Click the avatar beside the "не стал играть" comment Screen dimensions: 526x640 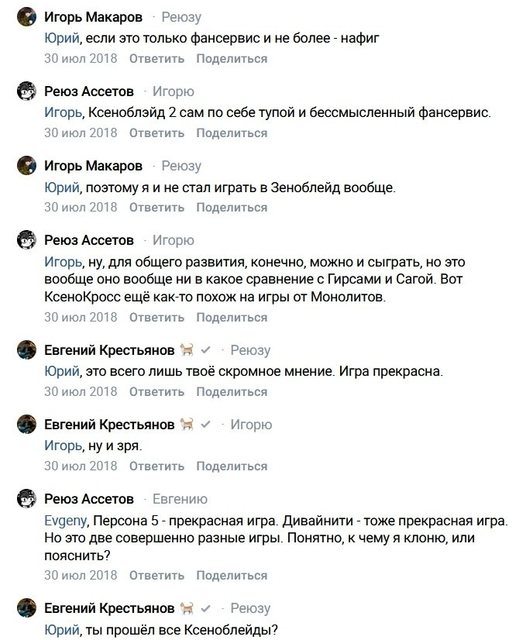27,166
